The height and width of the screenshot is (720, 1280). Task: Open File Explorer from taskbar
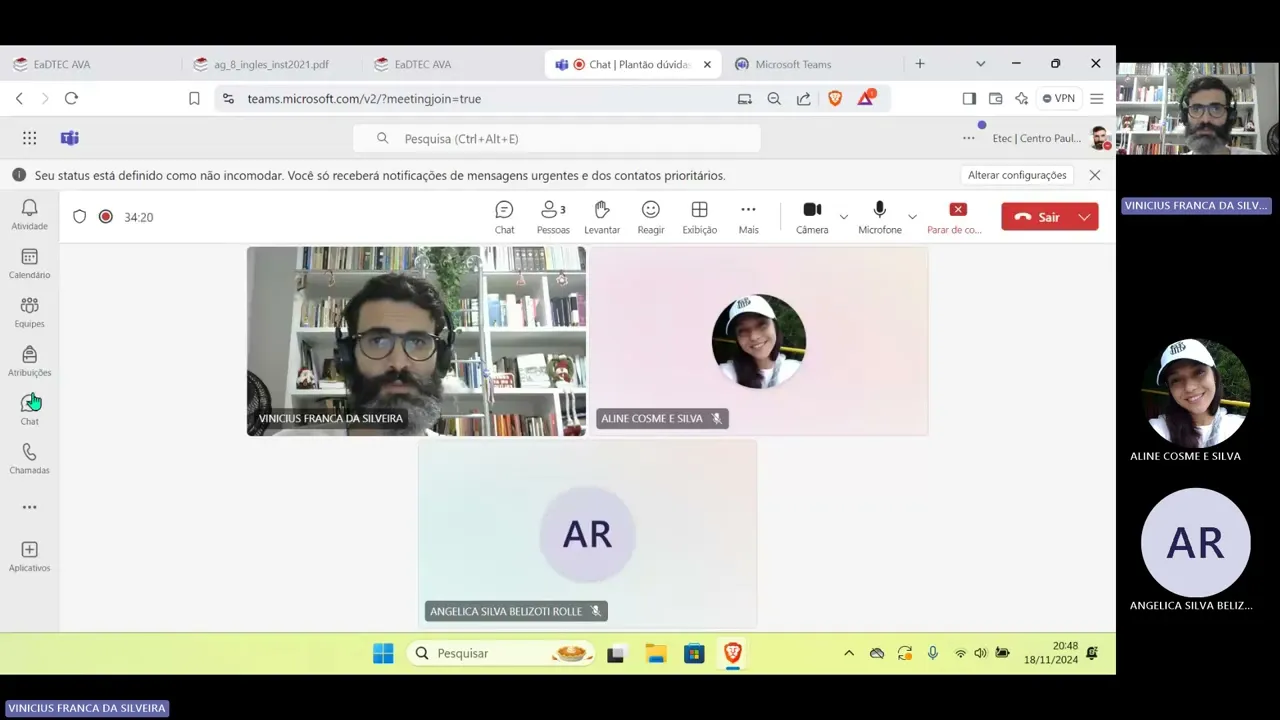point(655,653)
